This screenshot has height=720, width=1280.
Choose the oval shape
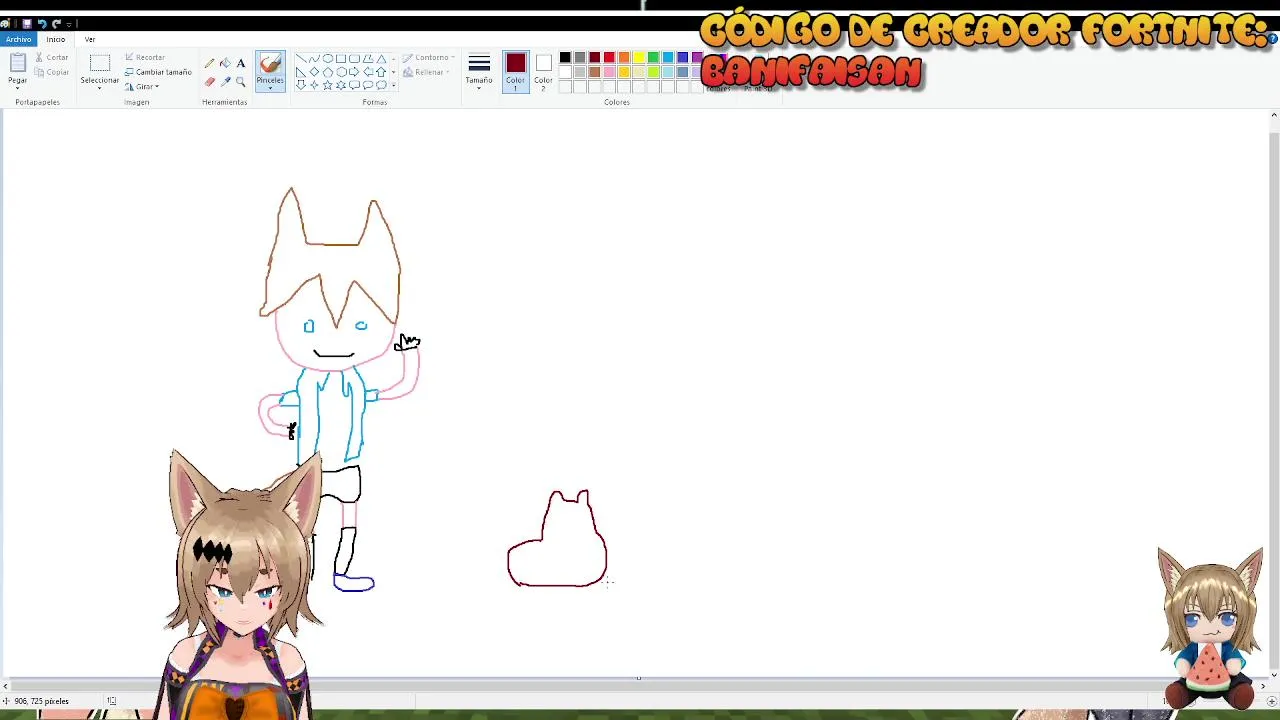pyautogui.click(x=328, y=58)
